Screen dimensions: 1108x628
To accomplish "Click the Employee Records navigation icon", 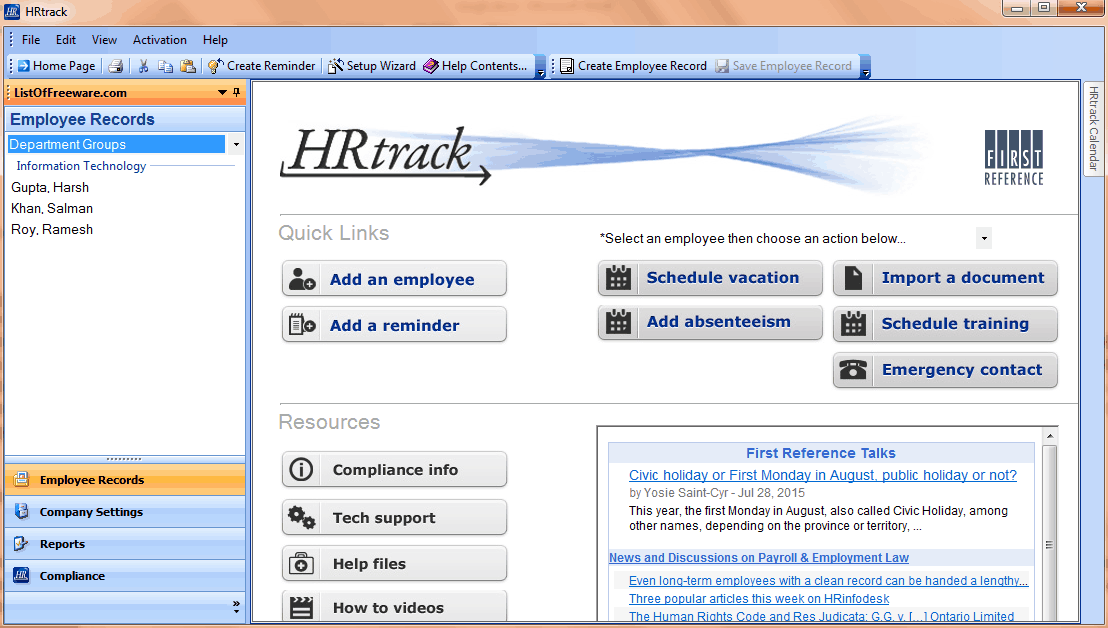I will tap(22, 480).
